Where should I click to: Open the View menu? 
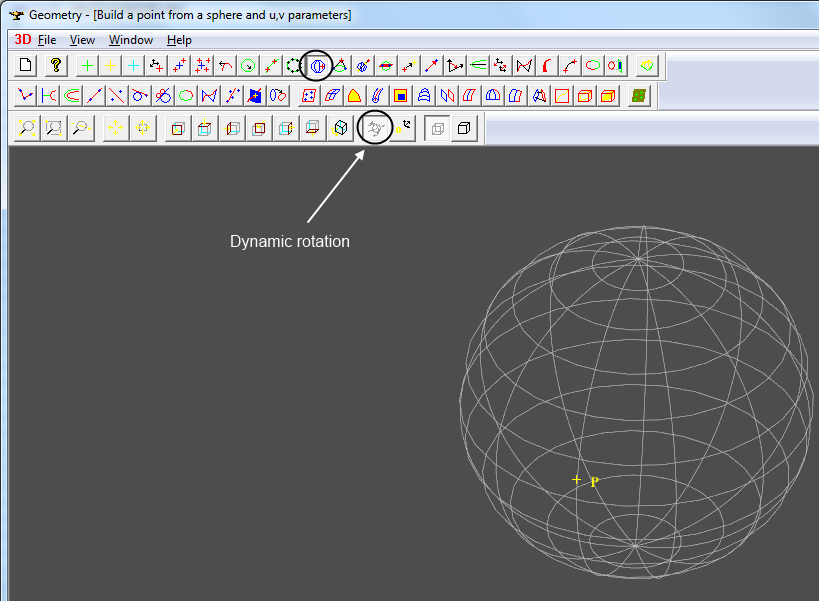coord(82,40)
